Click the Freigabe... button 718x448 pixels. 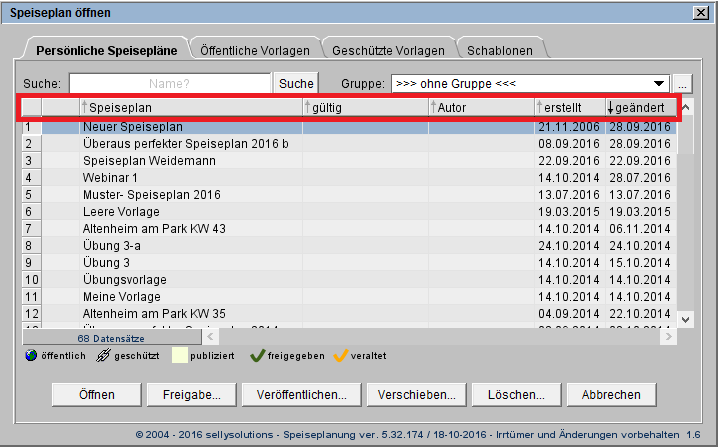click(192, 395)
